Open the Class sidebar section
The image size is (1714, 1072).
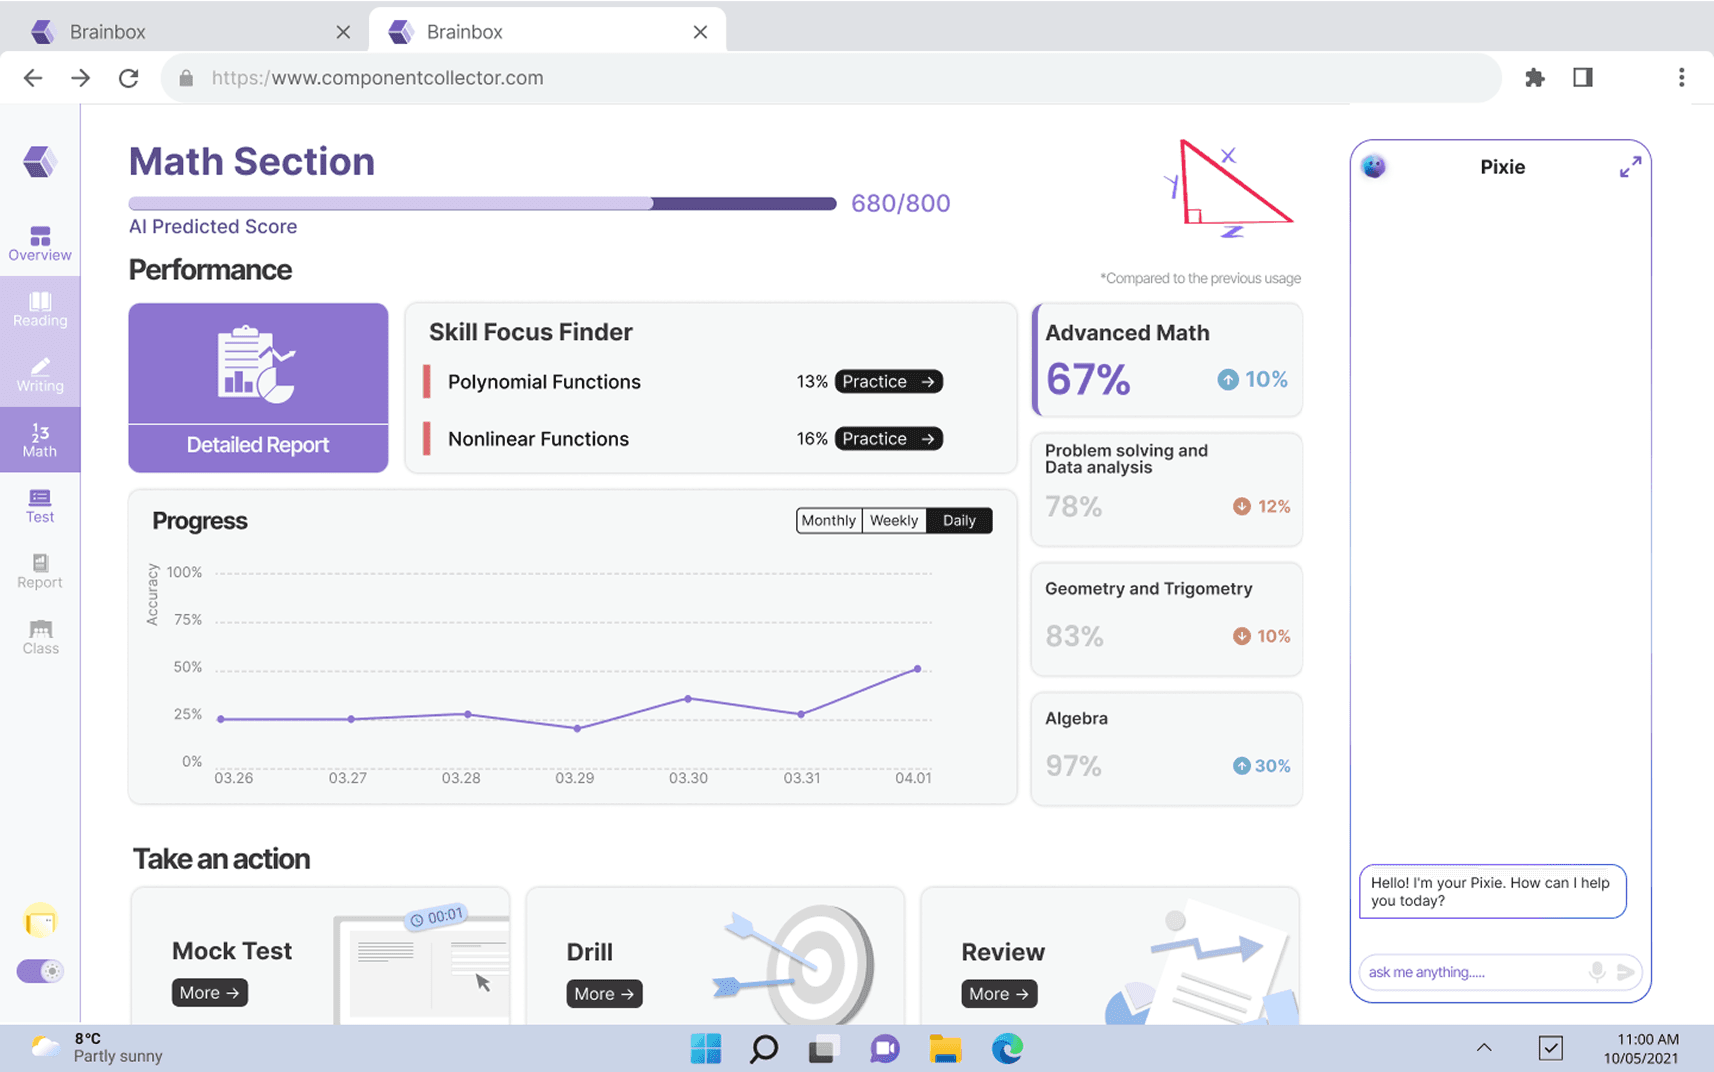40,636
